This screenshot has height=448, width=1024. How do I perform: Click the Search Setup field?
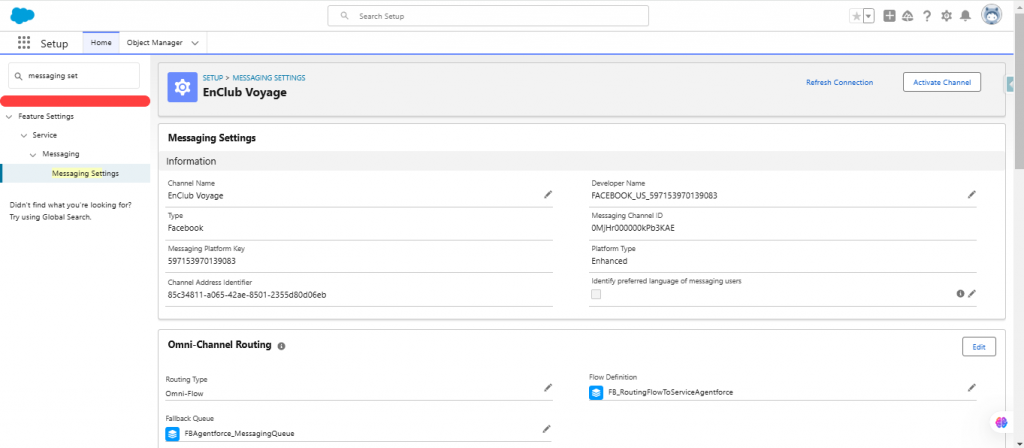coord(488,16)
